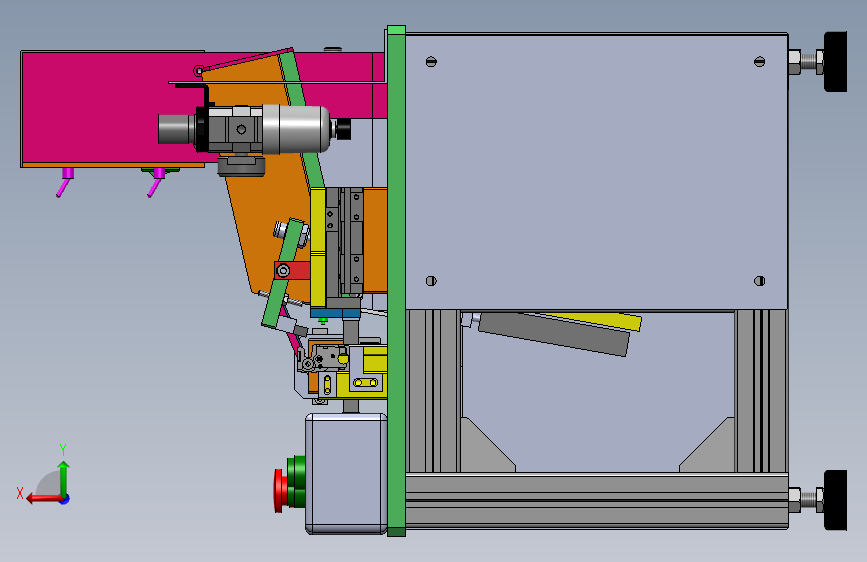Select the angled dark grey plate inside frame

click(553, 334)
